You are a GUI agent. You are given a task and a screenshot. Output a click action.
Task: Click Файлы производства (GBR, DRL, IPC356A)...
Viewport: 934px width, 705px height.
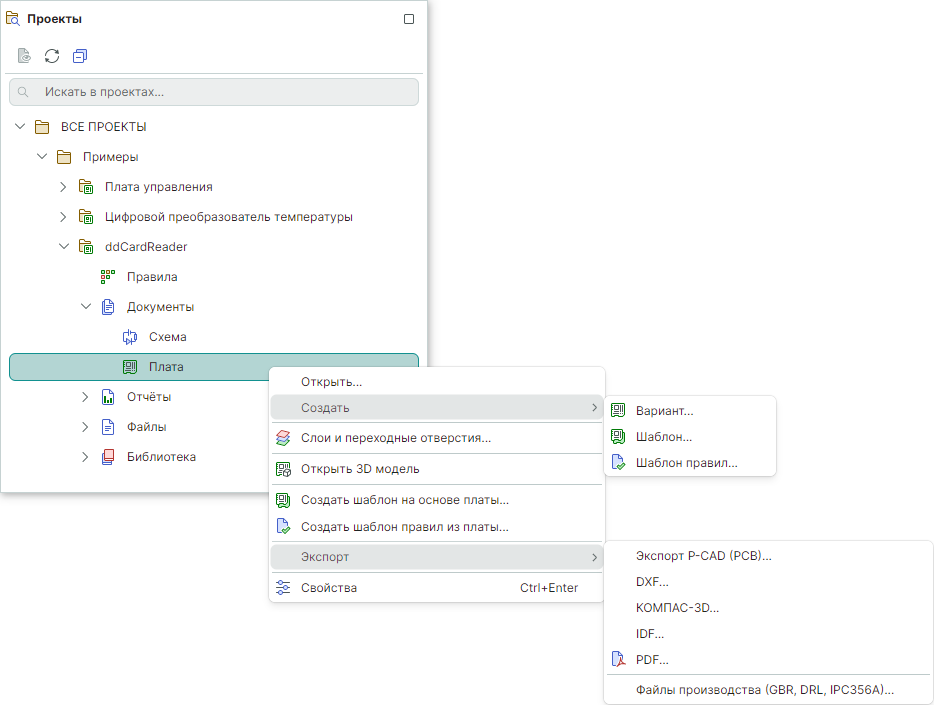[x=764, y=690]
